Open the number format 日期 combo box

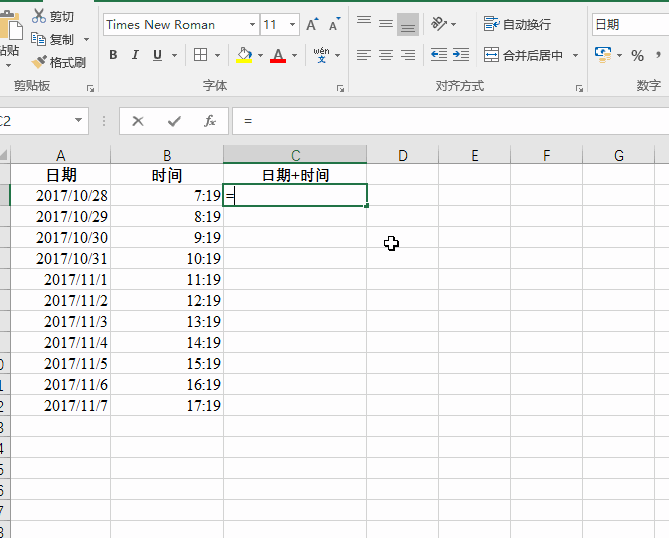point(630,24)
